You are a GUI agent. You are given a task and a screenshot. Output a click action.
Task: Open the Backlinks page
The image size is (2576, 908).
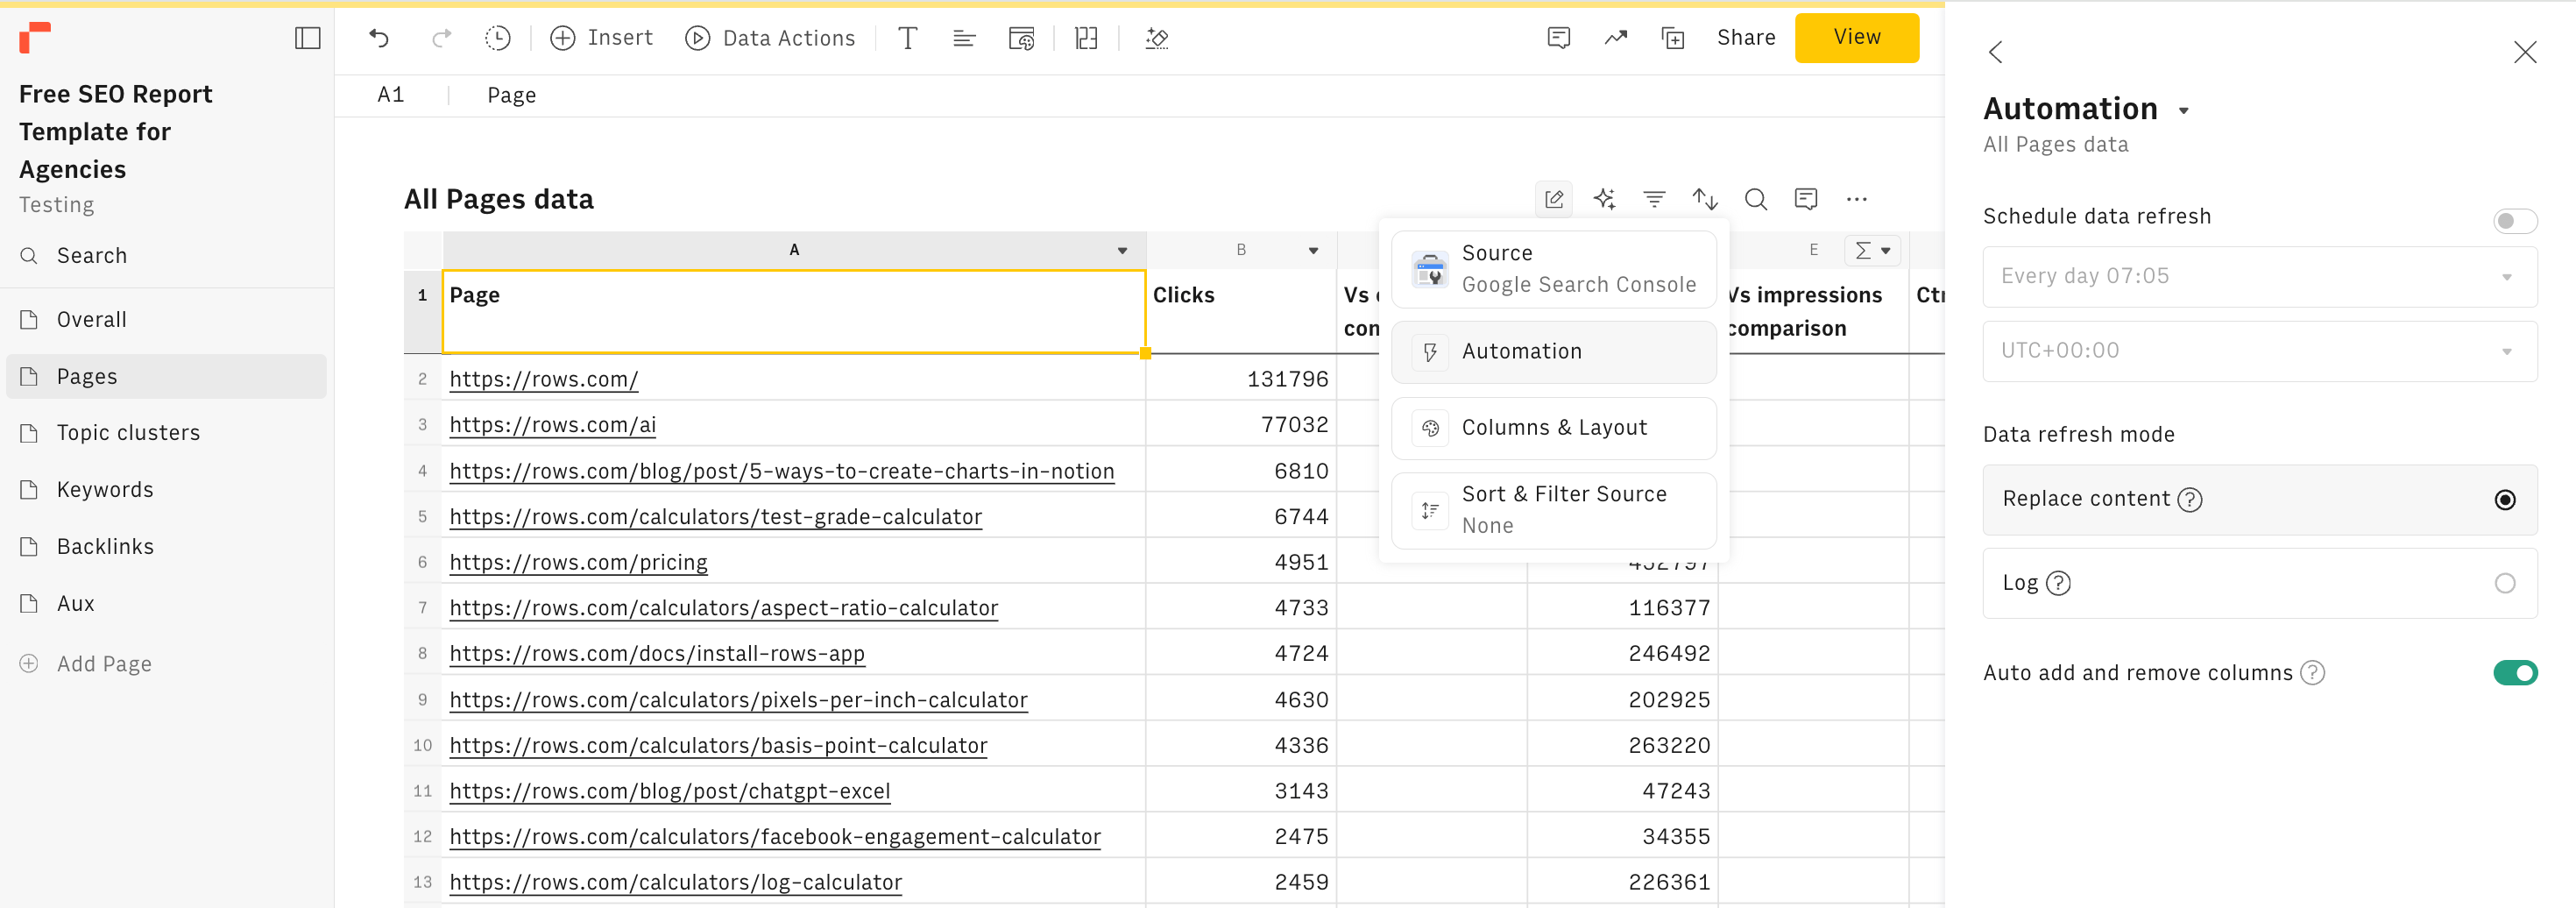coord(166,547)
